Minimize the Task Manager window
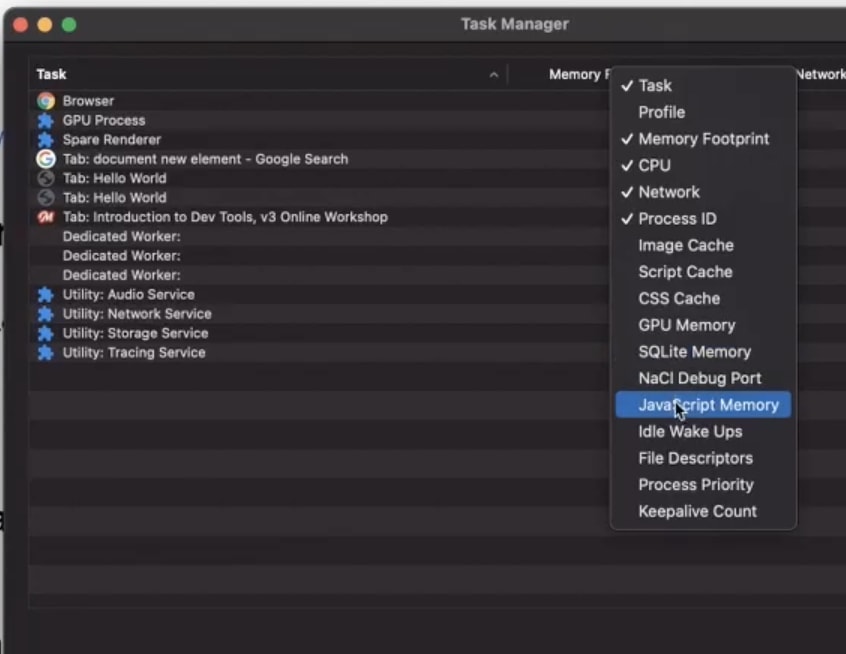Screen dimensions: 846x654 (x=45, y=25)
